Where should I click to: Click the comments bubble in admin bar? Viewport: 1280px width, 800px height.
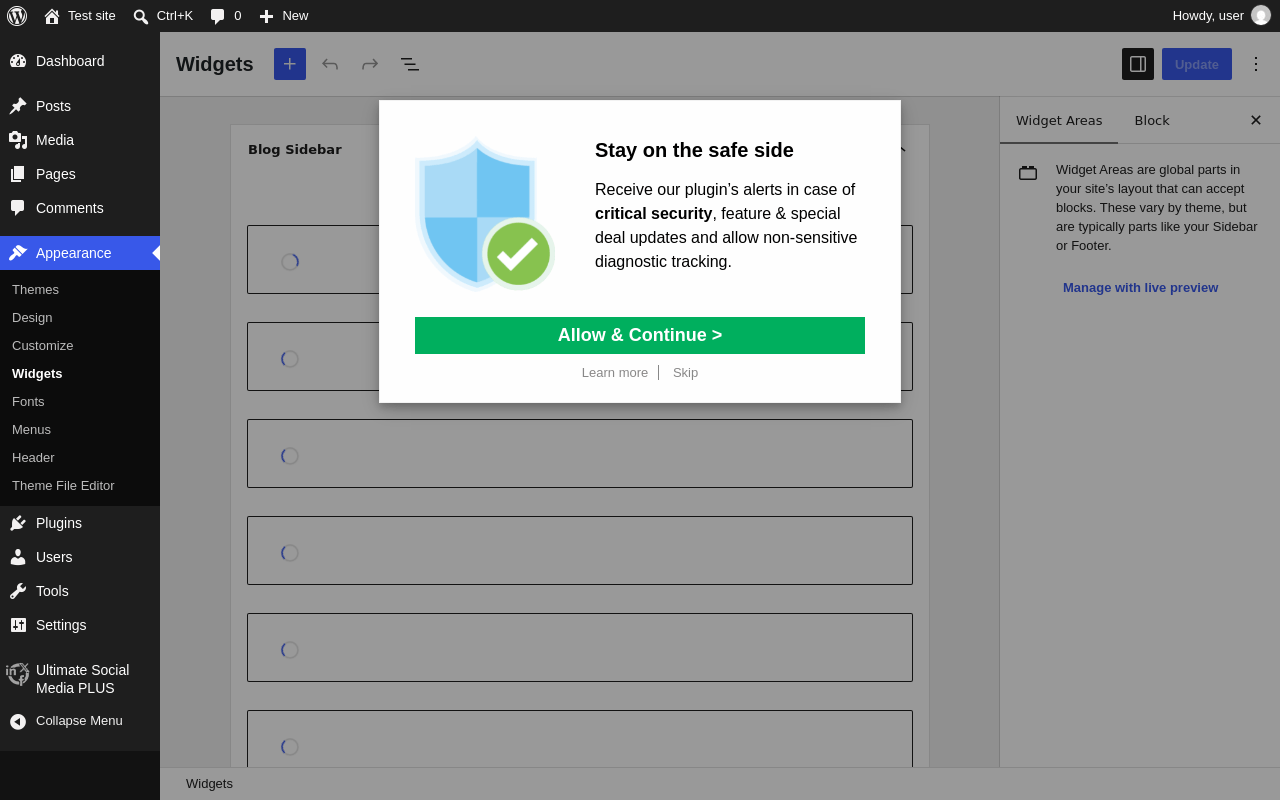pyautogui.click(x=226, y=16)
